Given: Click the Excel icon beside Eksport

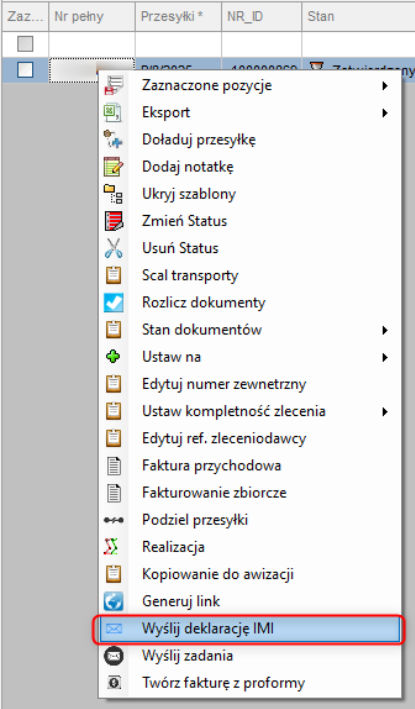Looking at the screenshot, I should pos(113,112).
